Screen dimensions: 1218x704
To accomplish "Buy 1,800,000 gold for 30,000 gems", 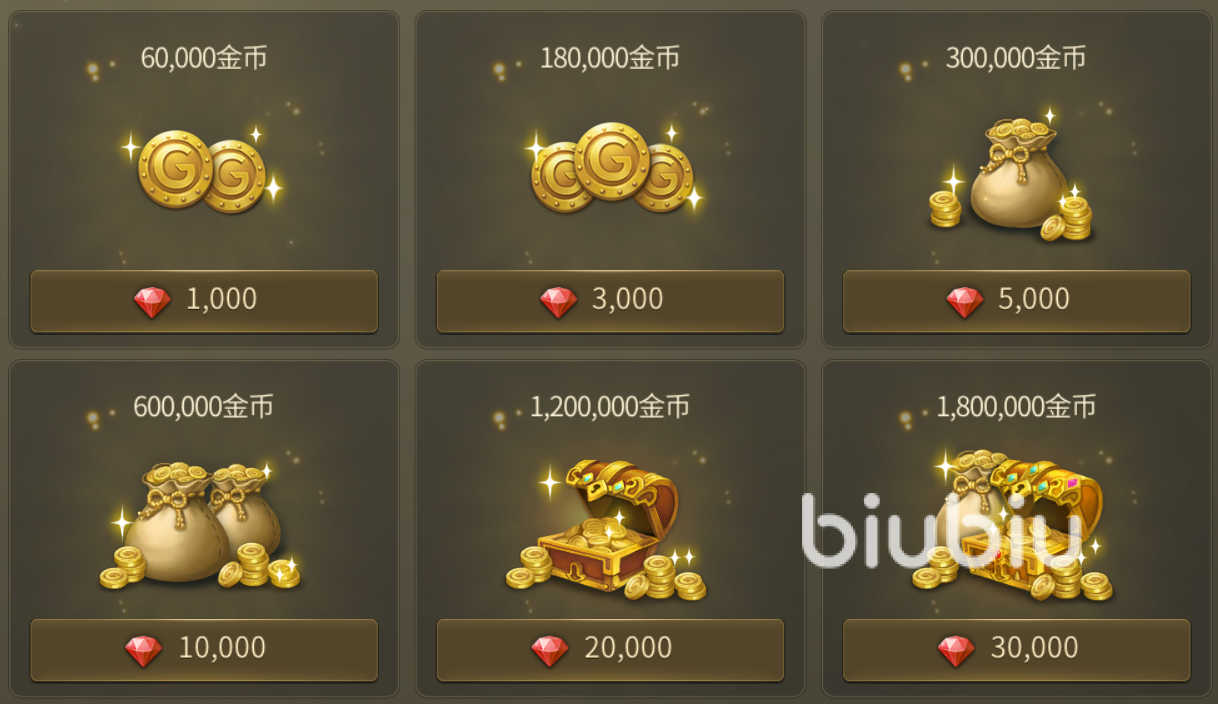I will point(1016,650).
